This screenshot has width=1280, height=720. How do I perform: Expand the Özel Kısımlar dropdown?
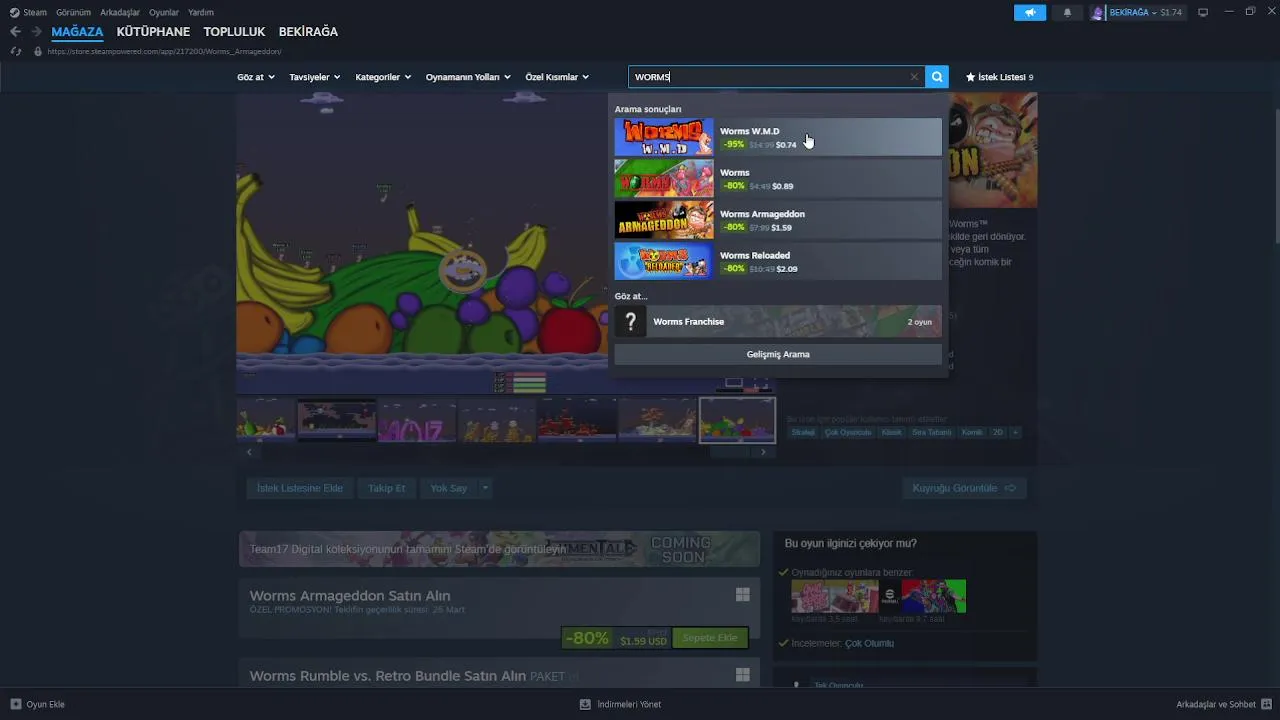click(557, 77)
